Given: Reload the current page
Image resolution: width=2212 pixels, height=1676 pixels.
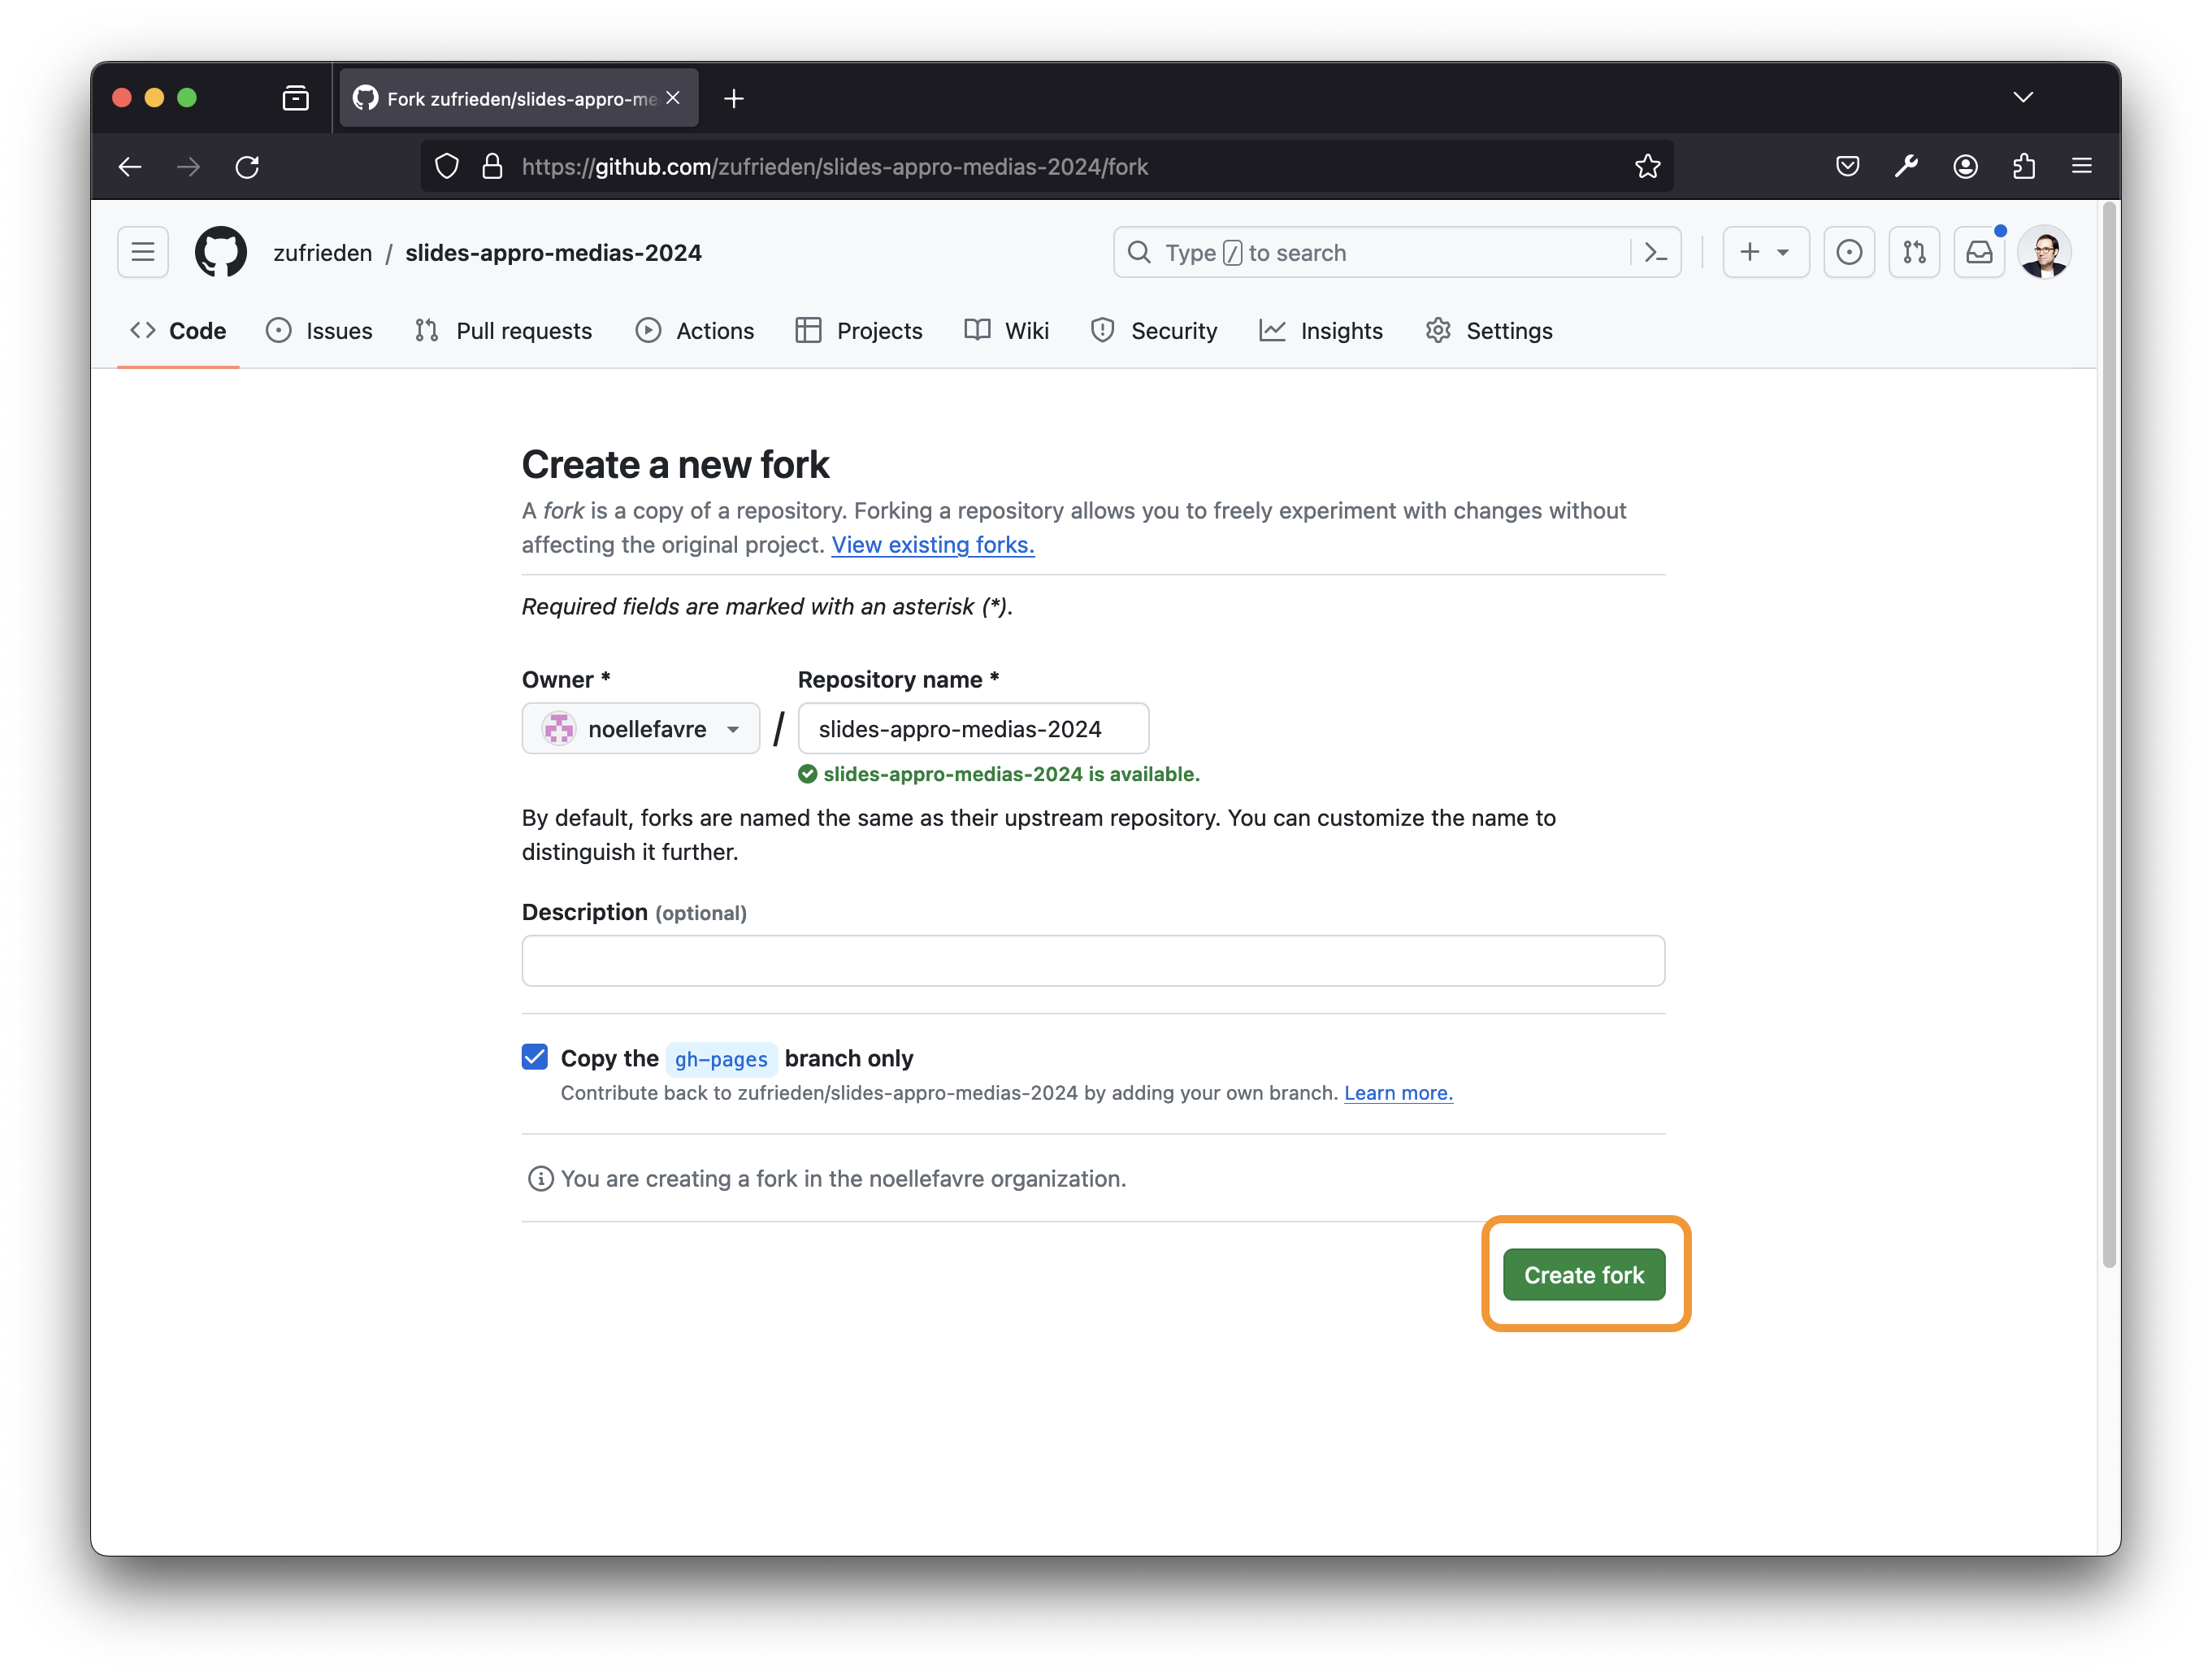Looking at the screenshot, I should (x=247, y=166).
